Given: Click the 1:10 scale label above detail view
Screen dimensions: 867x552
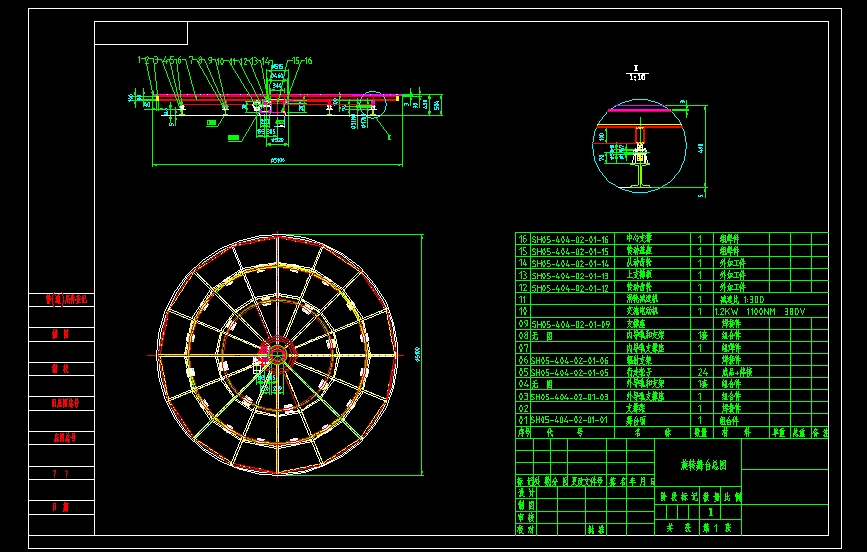Looking at the screenshot, I should 636,76.
